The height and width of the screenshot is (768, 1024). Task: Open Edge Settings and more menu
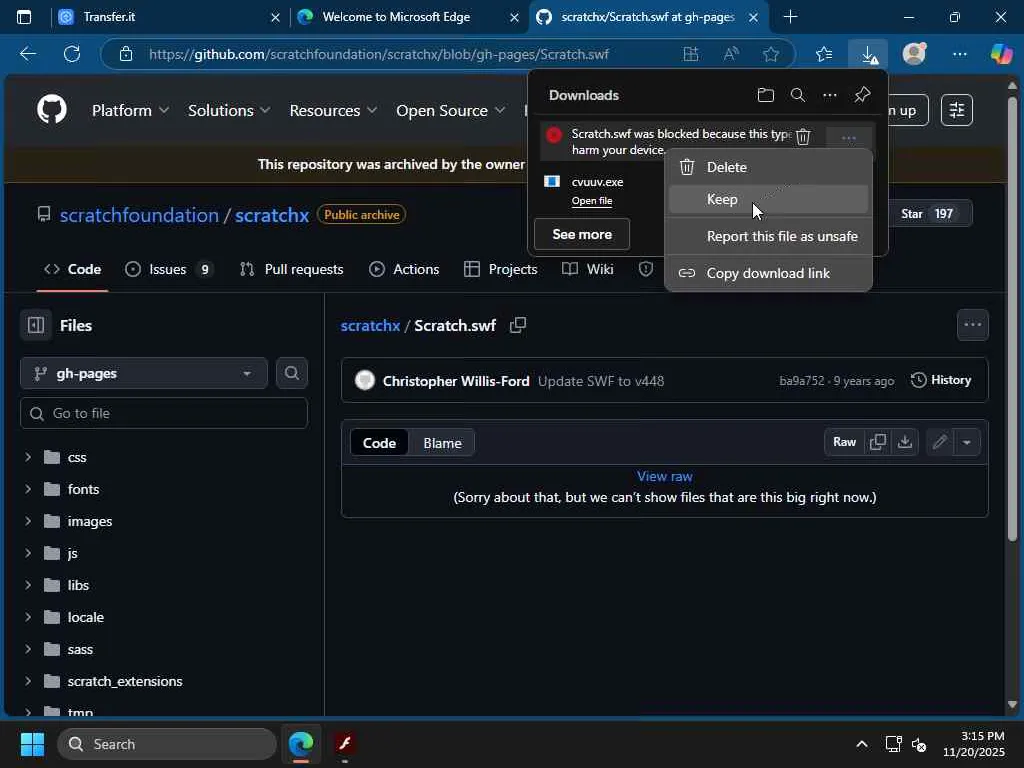959,54
